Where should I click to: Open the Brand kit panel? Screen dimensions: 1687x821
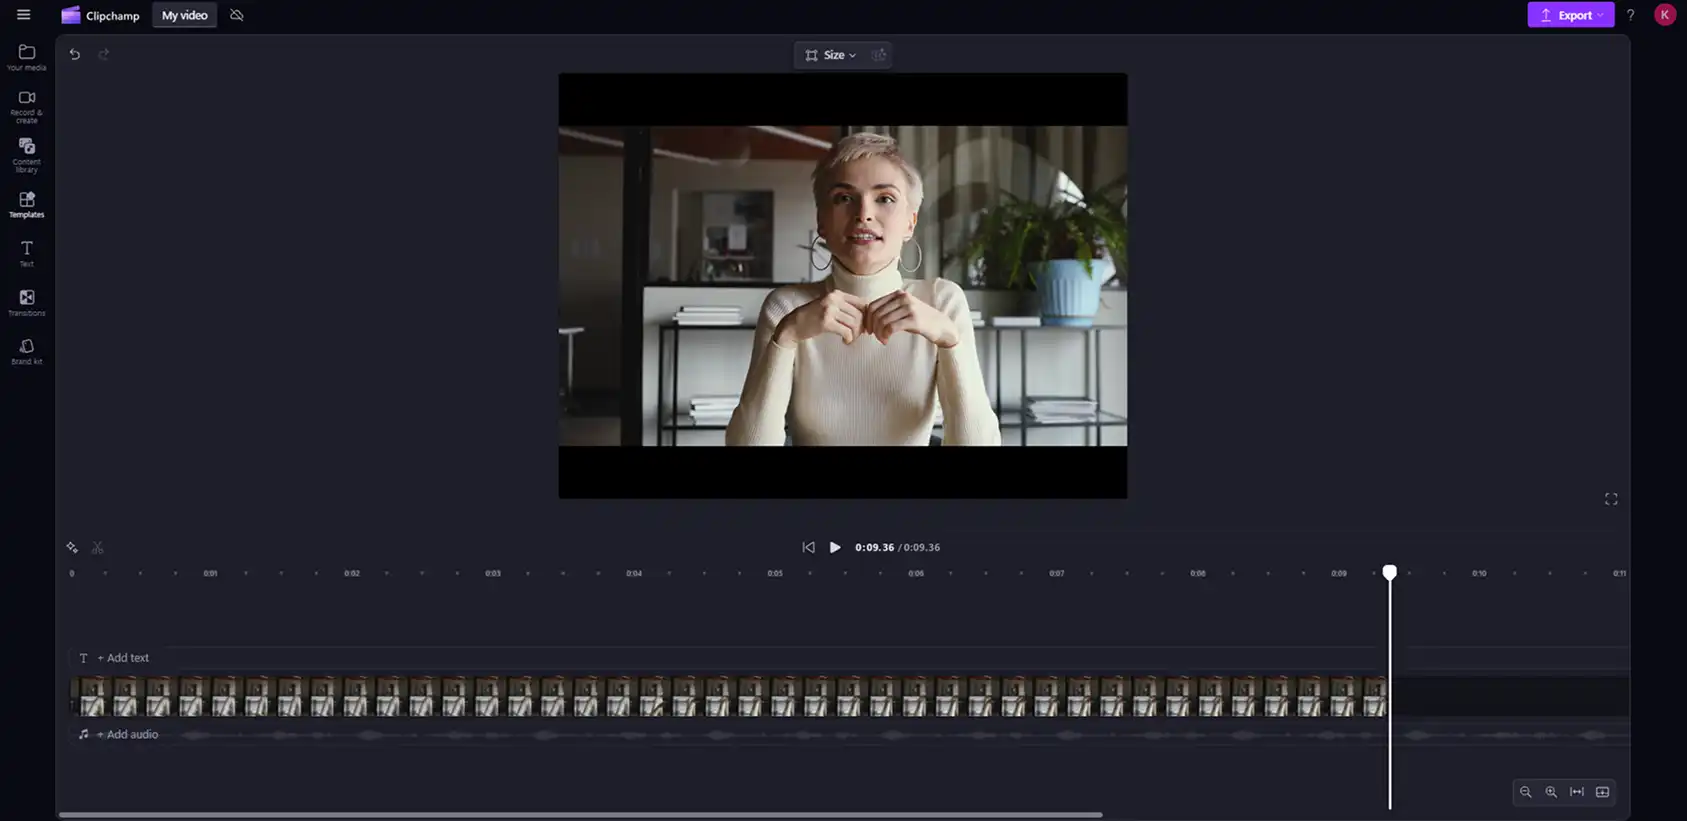pos(27,351)
